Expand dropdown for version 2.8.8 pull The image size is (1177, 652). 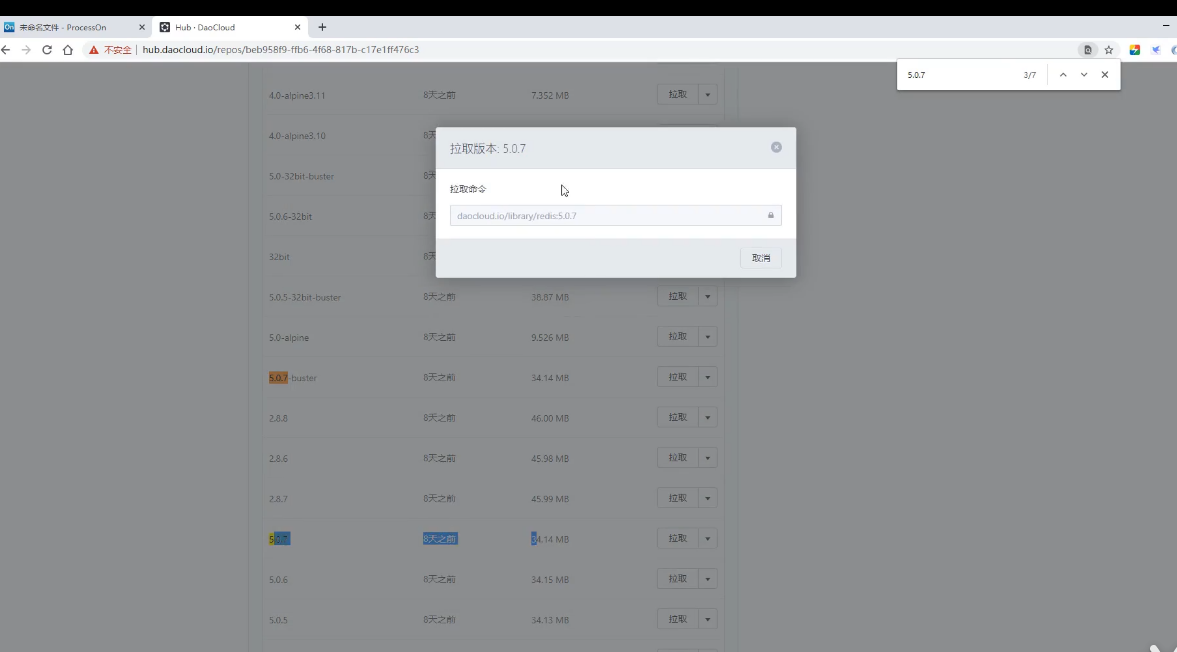708,417
